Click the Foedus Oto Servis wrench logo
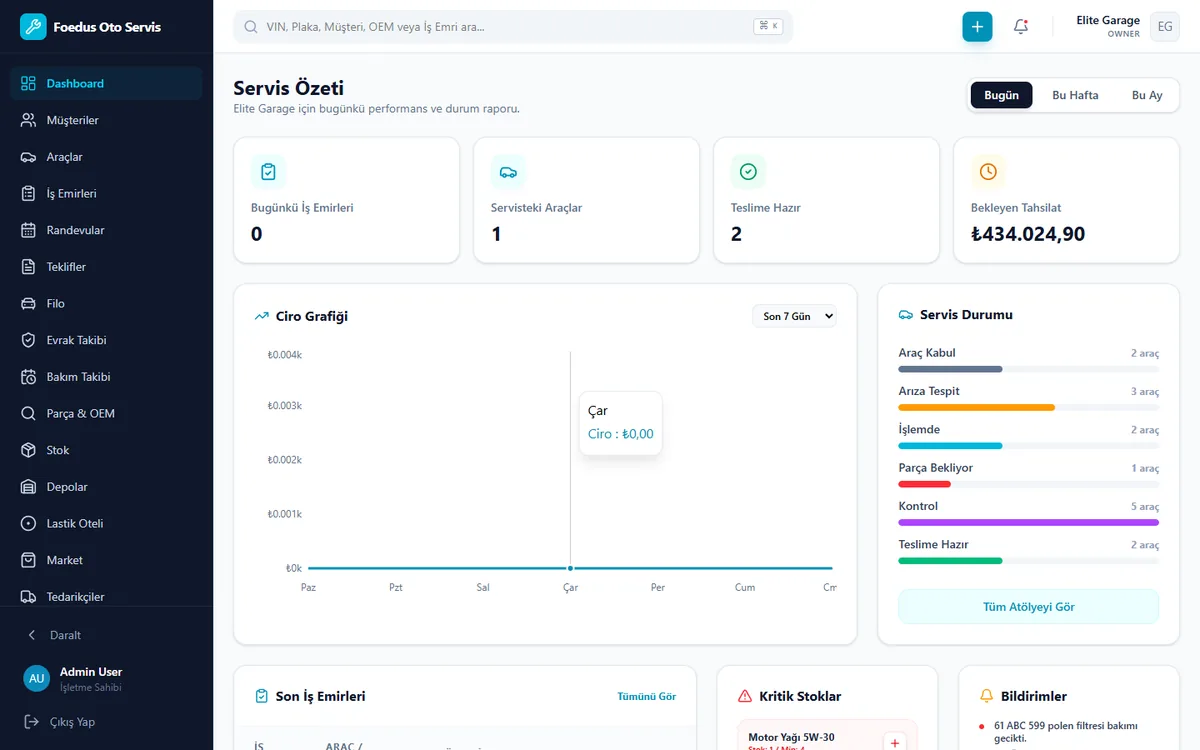 pyautogui.click(x=33, y=27)
